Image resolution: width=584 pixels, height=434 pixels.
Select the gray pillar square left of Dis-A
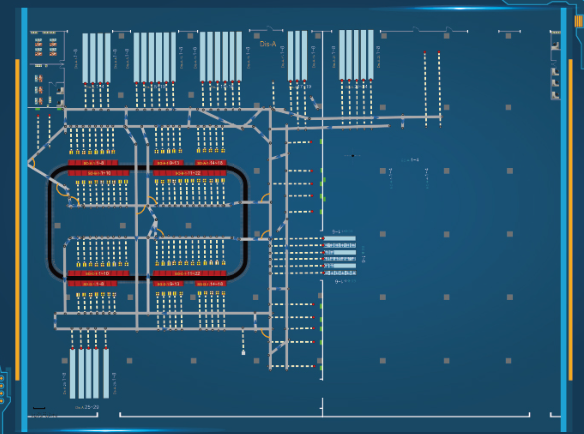tap(257, 36)
